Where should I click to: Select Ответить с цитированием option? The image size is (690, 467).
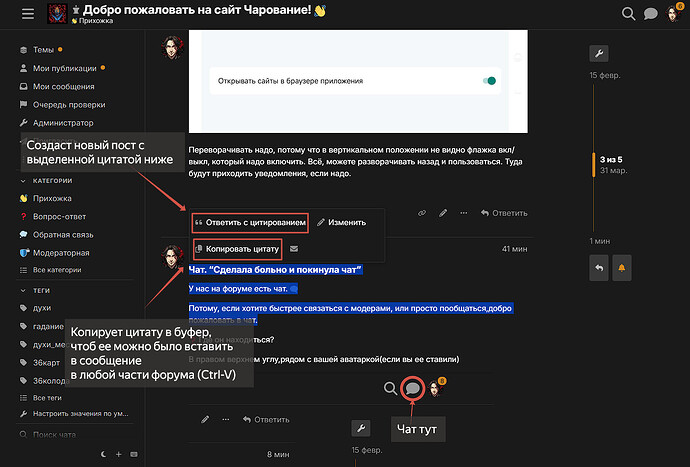click(x=250, y=223)
